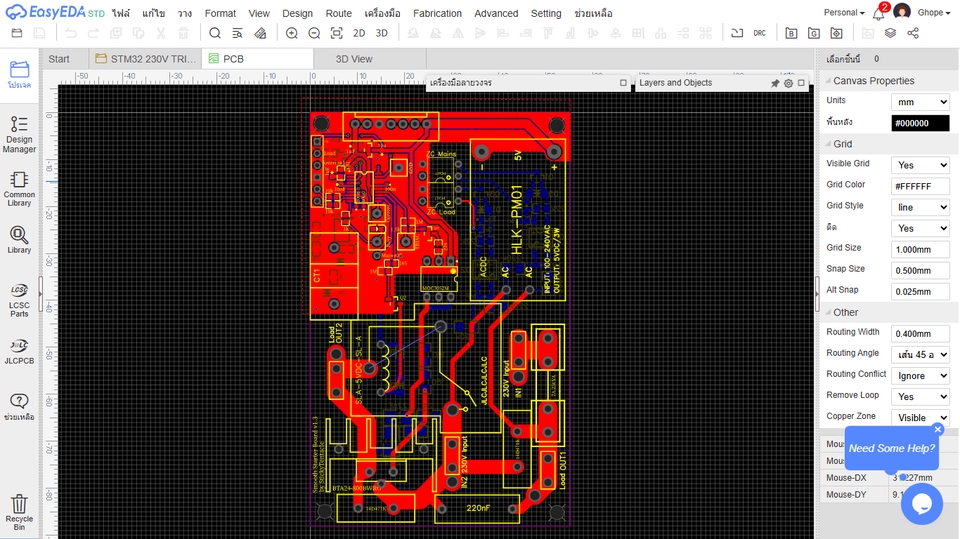Open the Project panel in left sidebar

tap(19, 75)
